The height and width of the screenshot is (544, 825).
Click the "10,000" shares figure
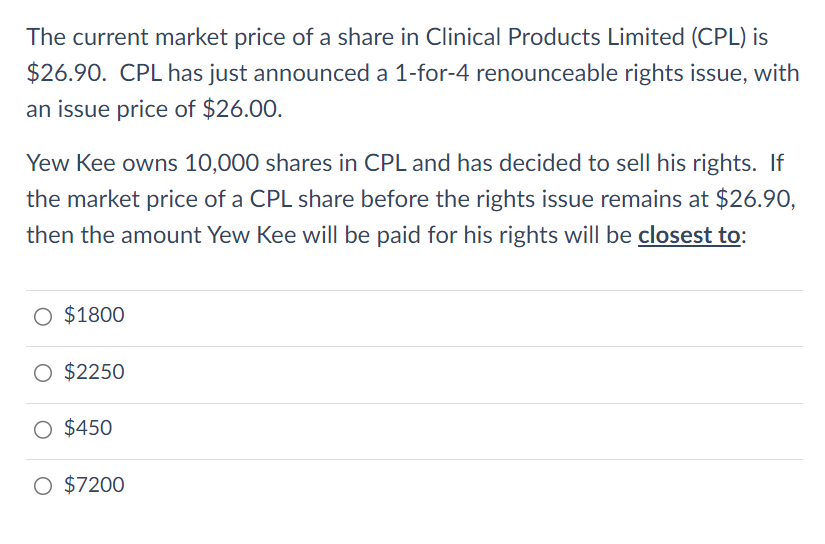point(222,163)
